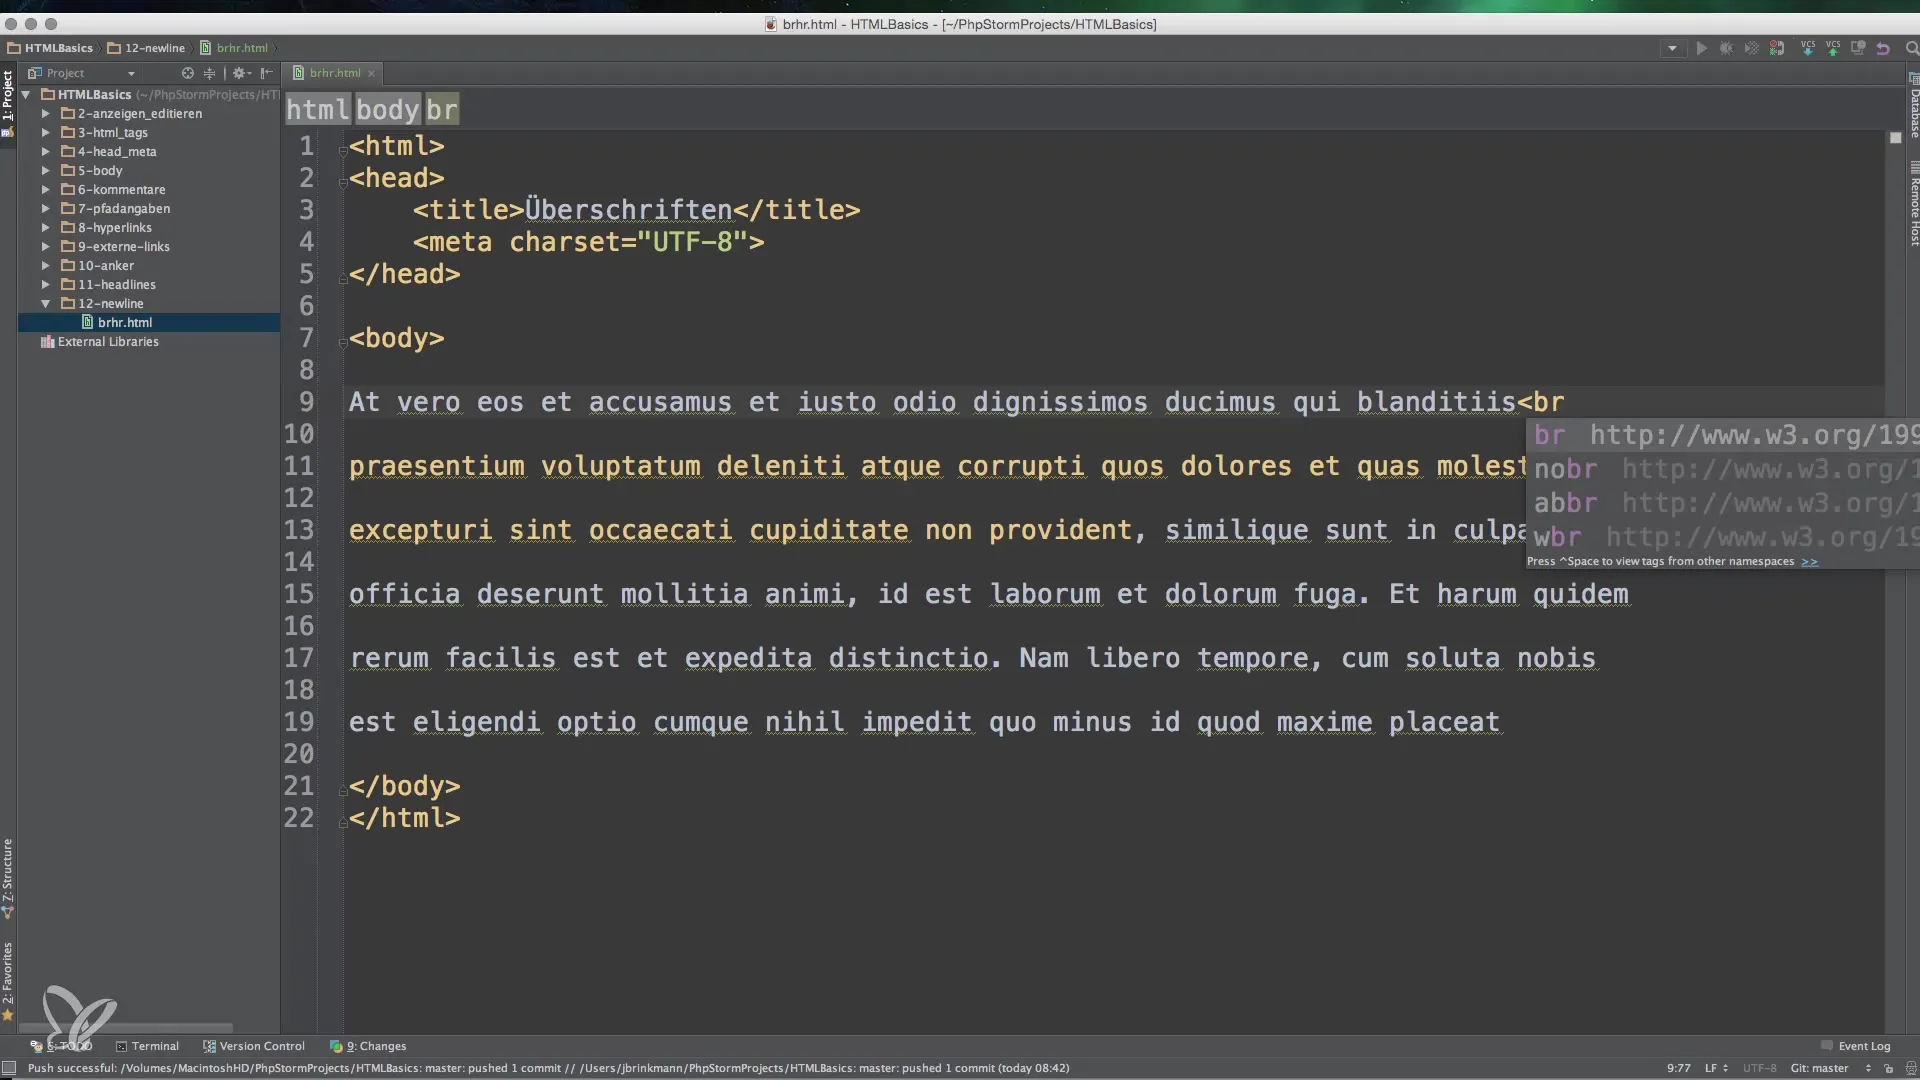
Task: Click 12-newline in navigation breadcrumb bar
Action: coord(146,48)
